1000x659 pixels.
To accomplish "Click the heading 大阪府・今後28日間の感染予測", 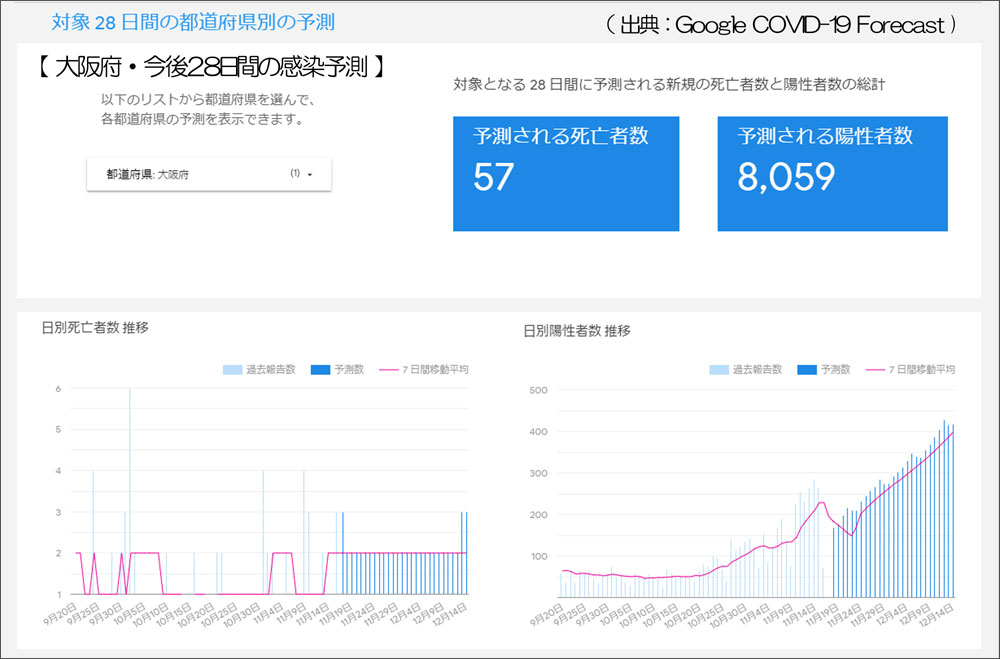I will click(x=211, y=66).
